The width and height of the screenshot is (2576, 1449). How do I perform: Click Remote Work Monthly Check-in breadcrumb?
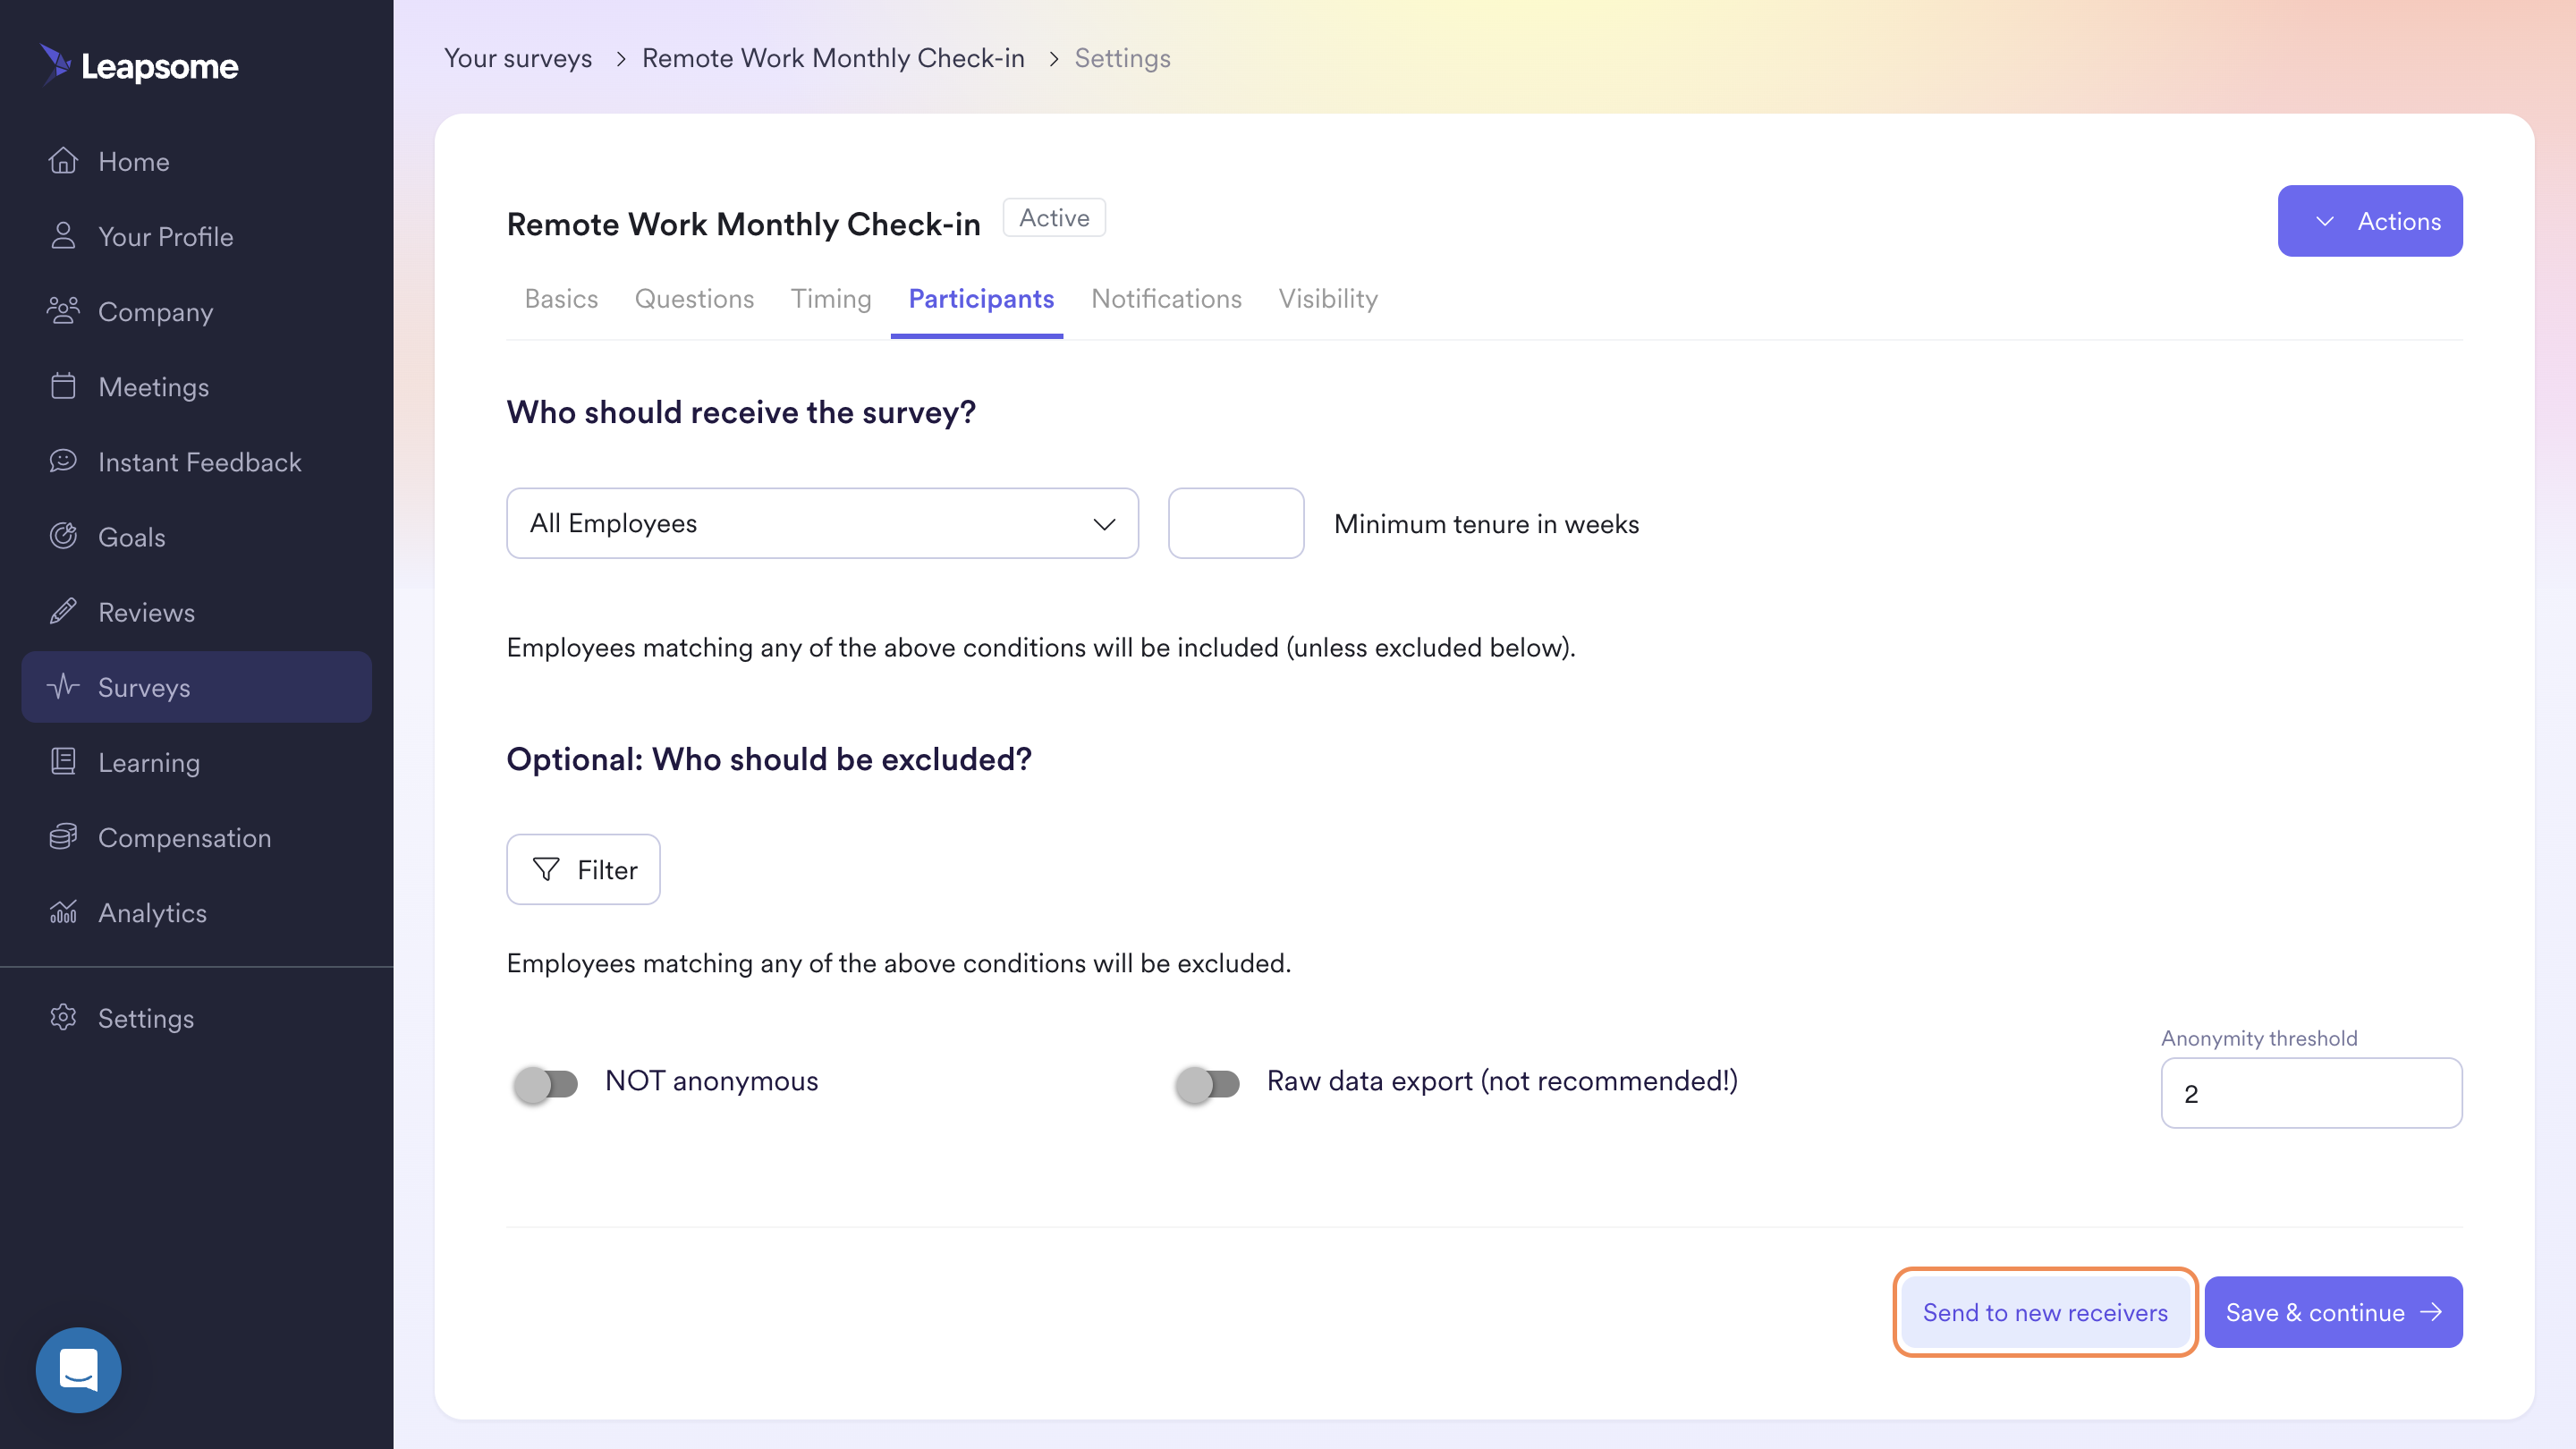pos(833,58)
